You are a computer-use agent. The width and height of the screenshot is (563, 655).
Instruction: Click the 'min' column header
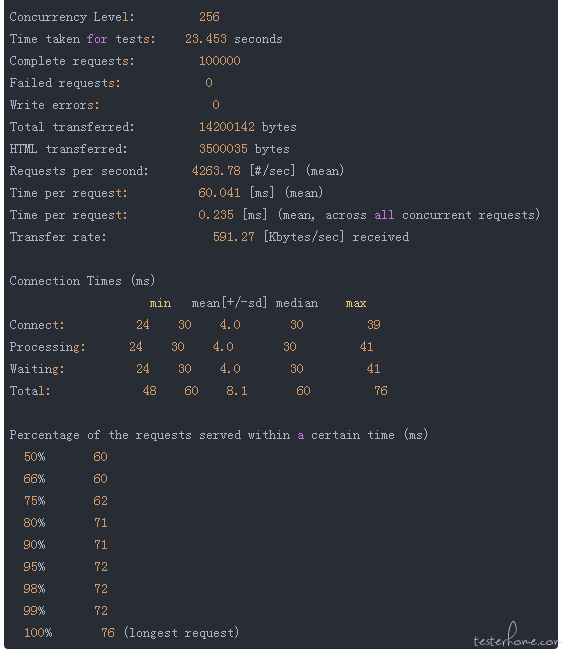tap(160, 303)
